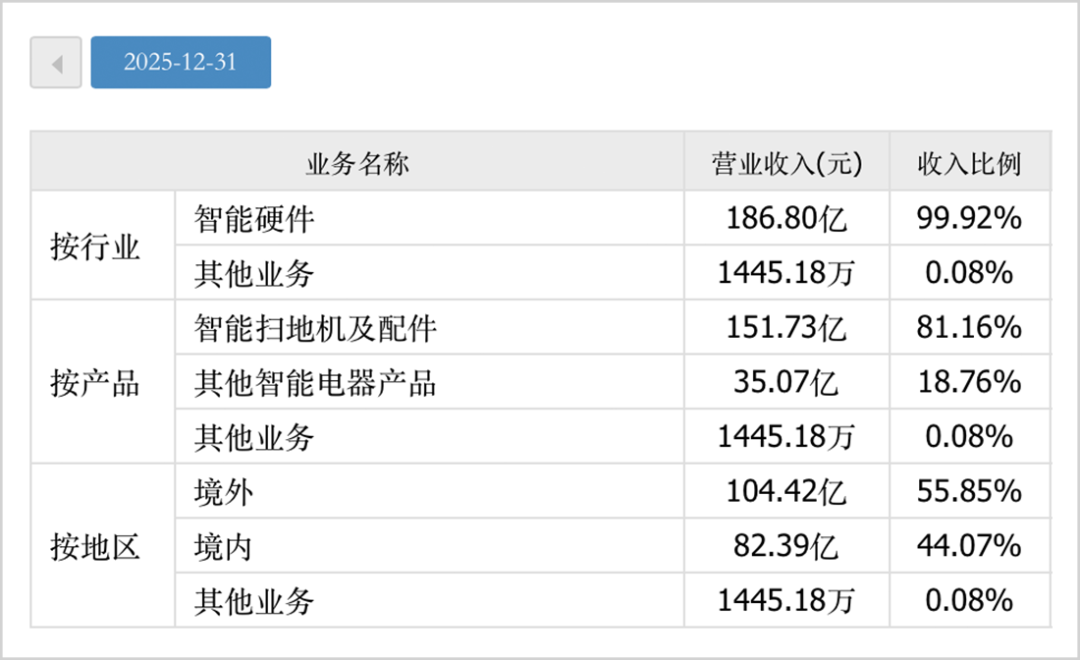Click the 35.07亿 revenue value
The image size is (1080, 660).
pos(786,383)
